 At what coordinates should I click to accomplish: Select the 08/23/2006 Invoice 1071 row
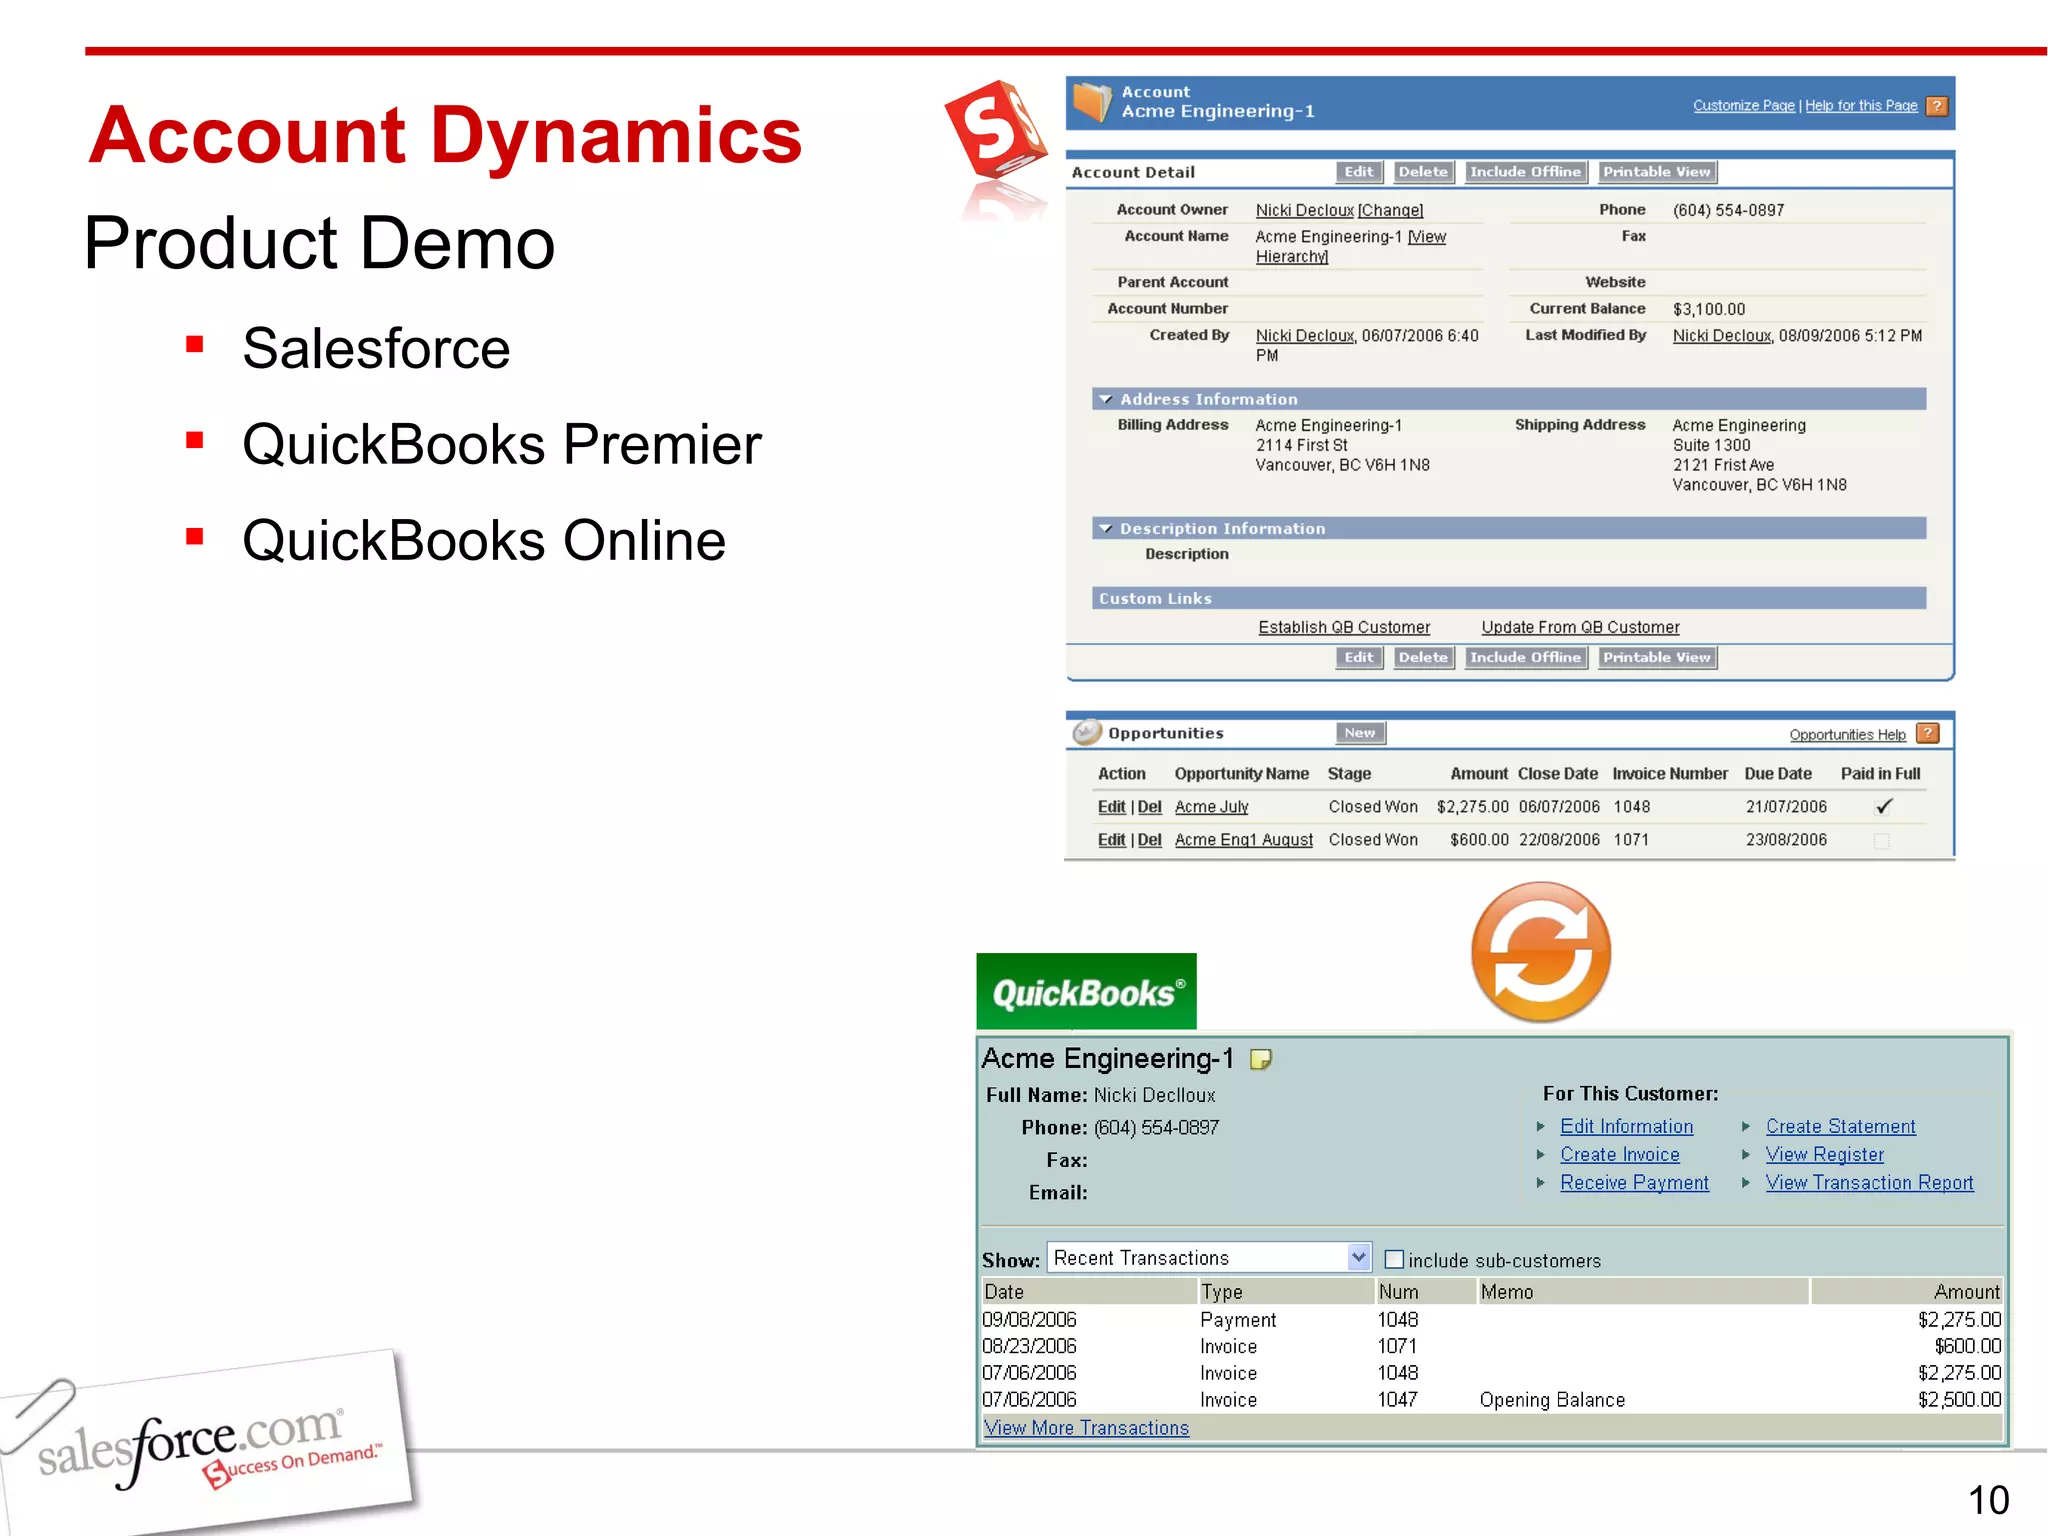click(x=1492, y=1346)
